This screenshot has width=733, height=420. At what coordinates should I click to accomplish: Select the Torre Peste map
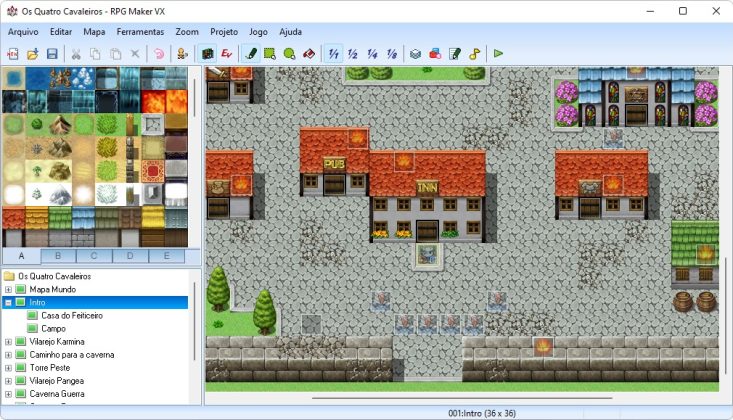pyautogui.click(x=50, y=368)
